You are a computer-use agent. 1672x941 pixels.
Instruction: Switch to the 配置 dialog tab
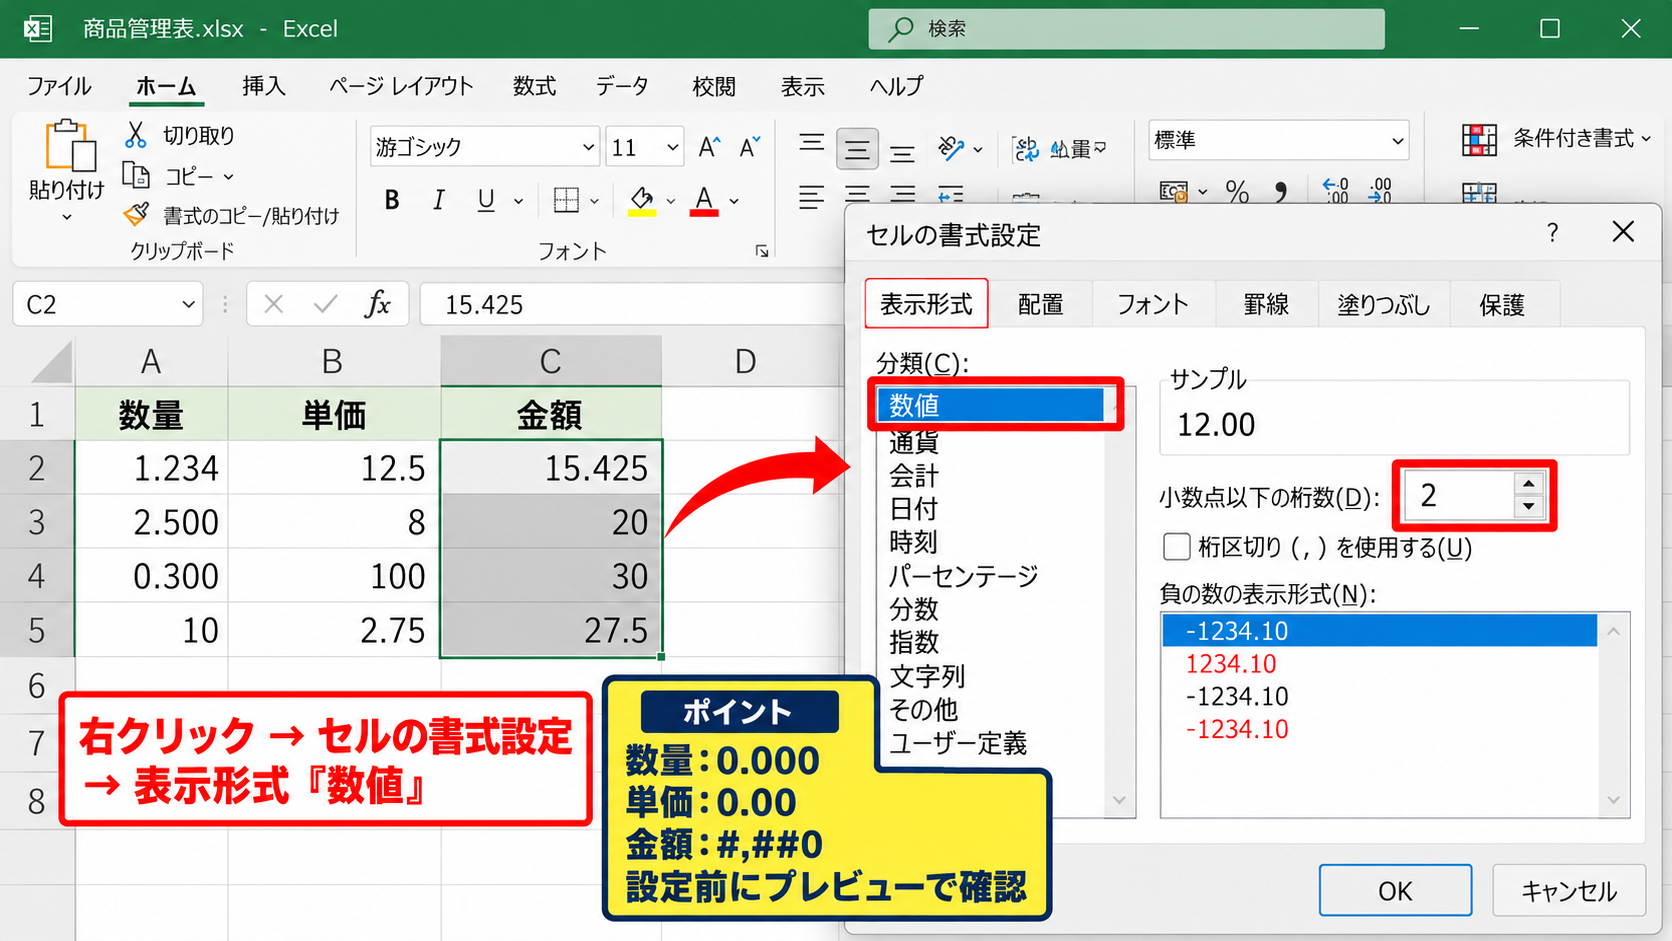[1040, 305]
